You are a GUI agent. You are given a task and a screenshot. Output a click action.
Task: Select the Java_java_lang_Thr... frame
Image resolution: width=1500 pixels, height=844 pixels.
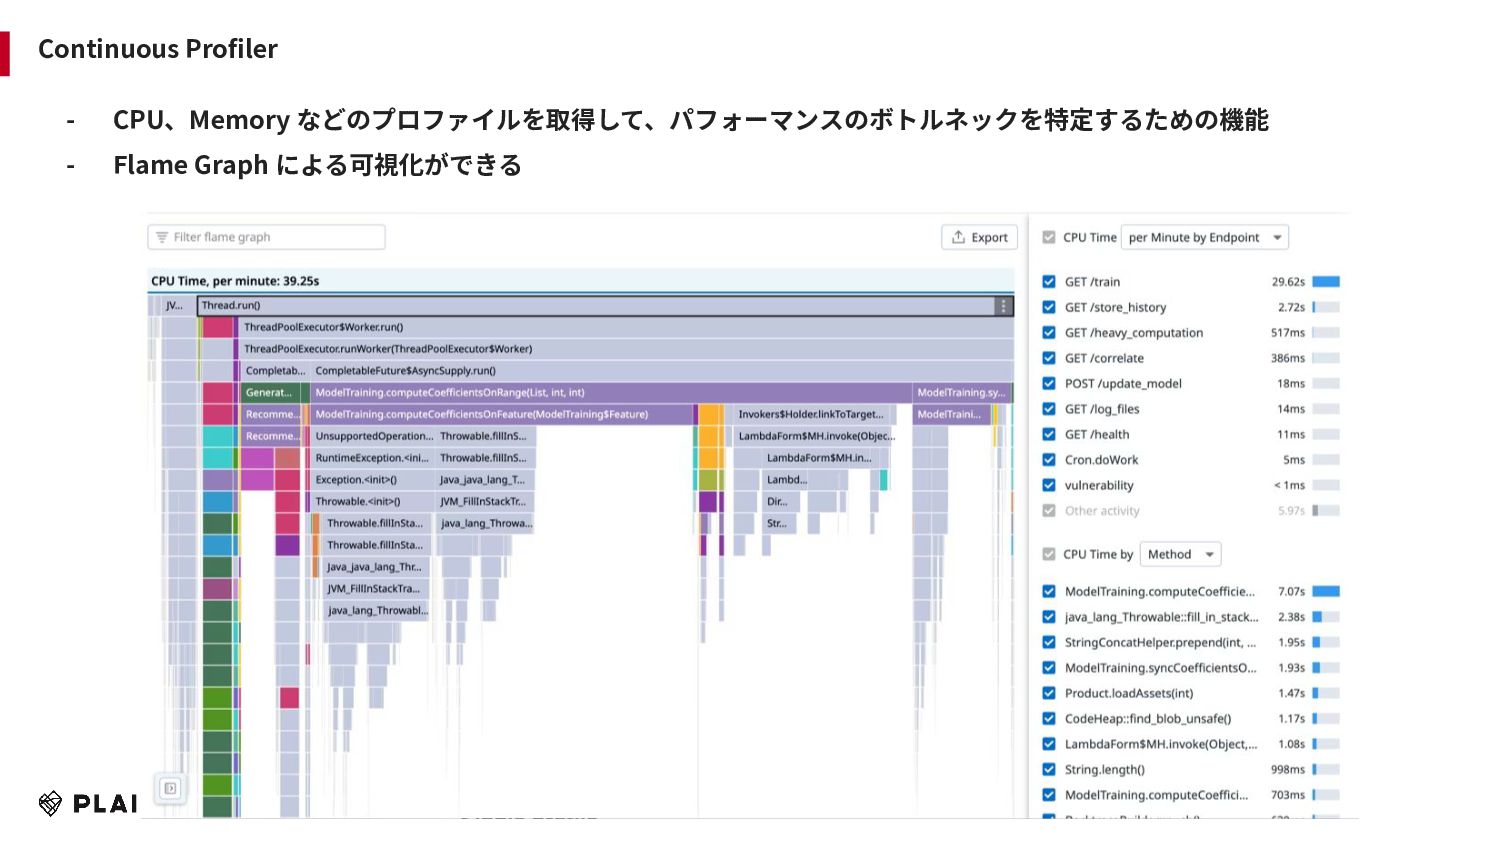coord(375,567)
